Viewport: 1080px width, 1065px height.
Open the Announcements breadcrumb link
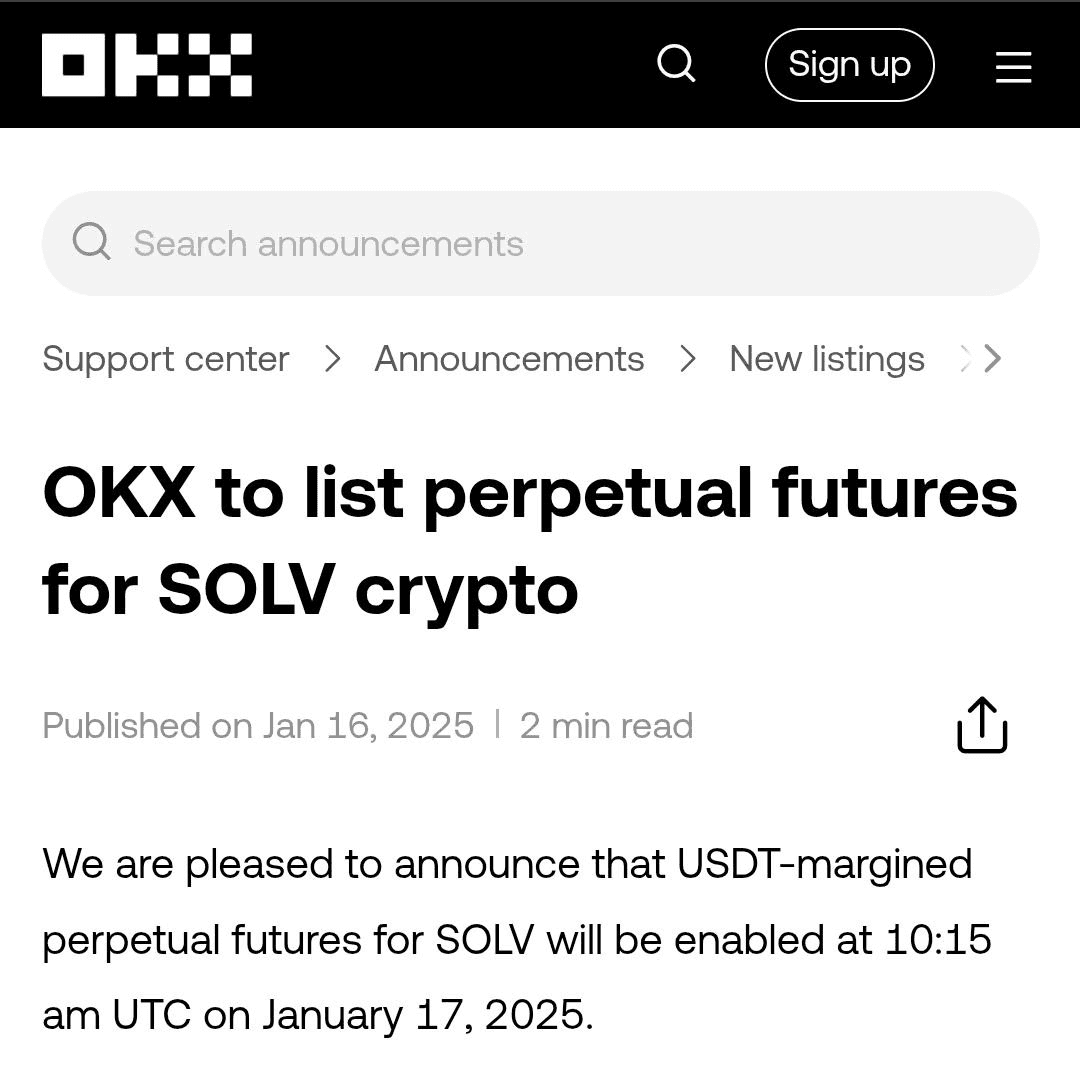coord(509,359)
